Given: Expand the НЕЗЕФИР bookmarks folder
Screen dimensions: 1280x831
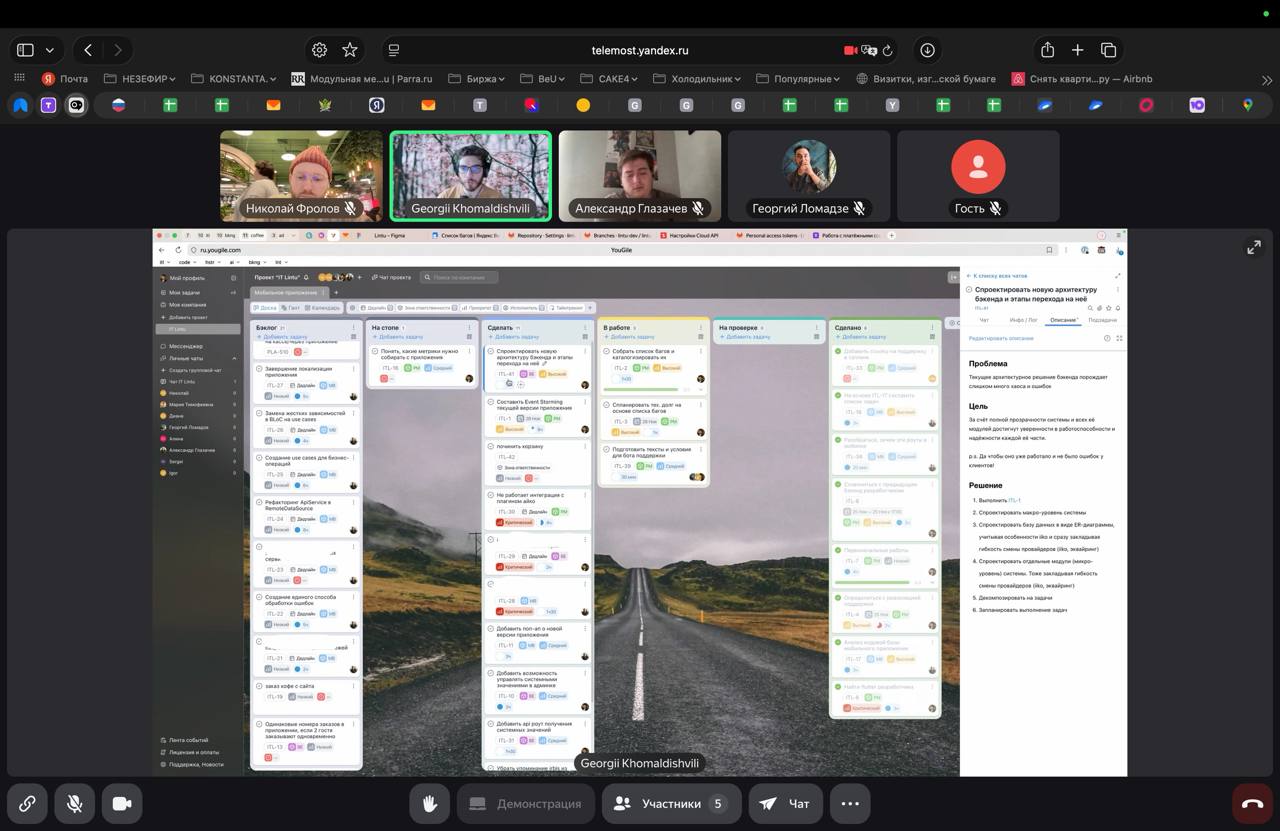Looking at the screenshot, I should [x=140, y=79].
